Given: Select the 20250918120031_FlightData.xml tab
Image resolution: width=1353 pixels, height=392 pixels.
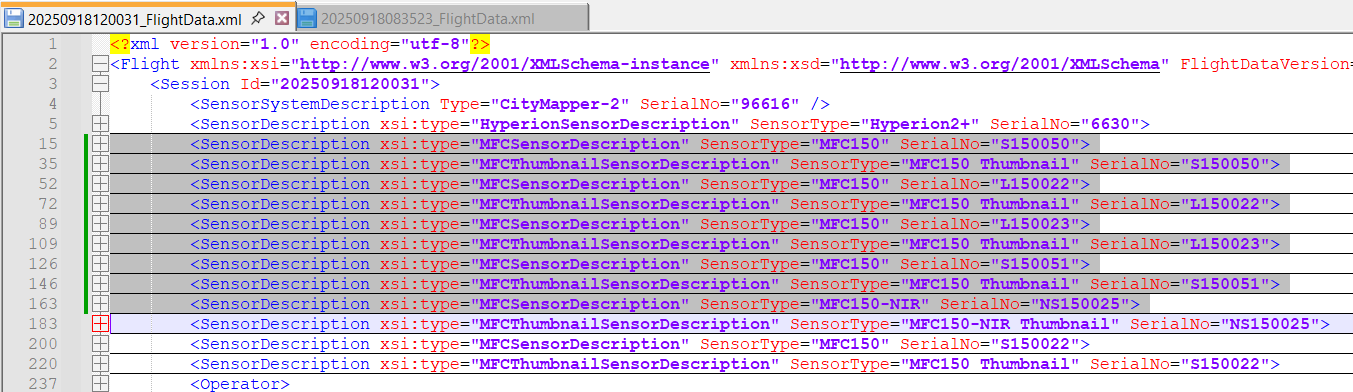Looking at the screenshot, I should (135, 18).
